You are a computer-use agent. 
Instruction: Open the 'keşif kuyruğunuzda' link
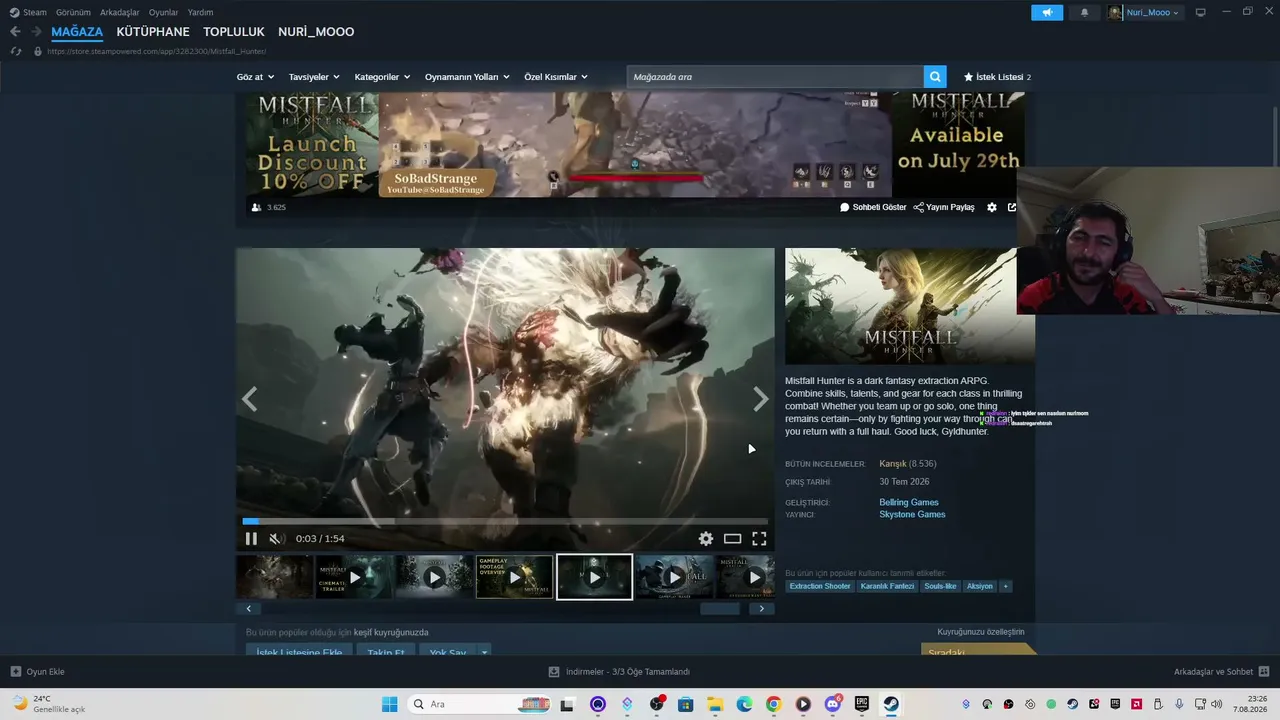pos(391,632)
